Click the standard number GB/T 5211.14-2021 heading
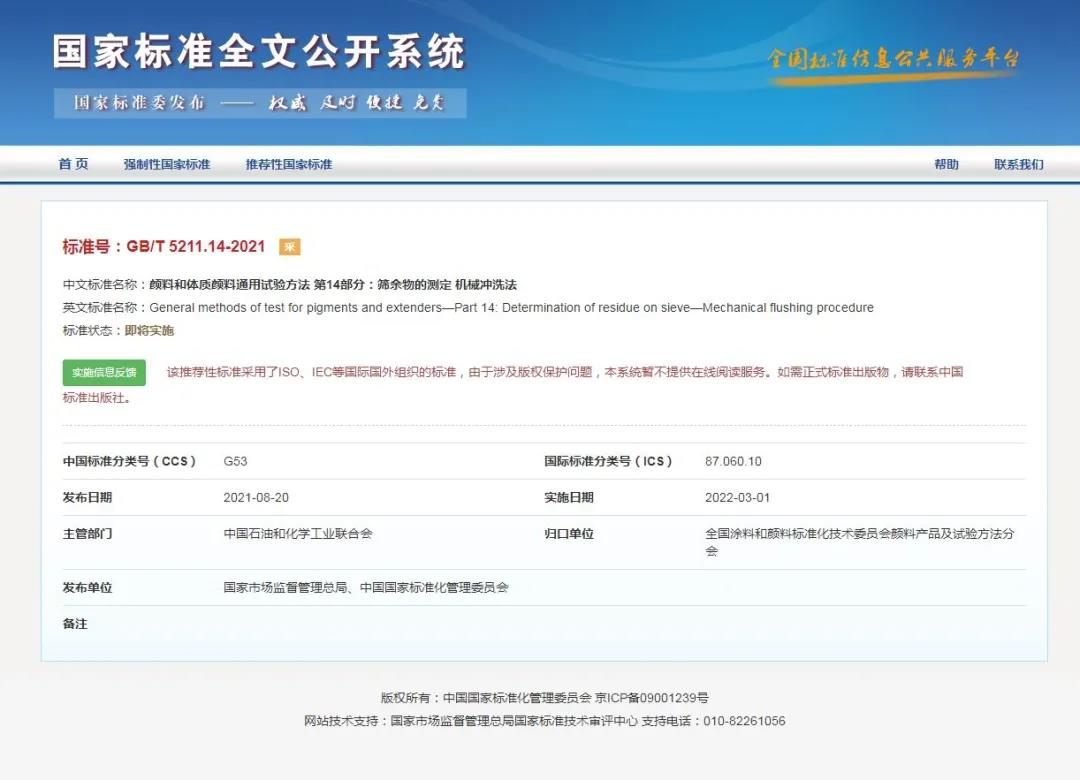 pyautogui.click(x=164, y=247)
